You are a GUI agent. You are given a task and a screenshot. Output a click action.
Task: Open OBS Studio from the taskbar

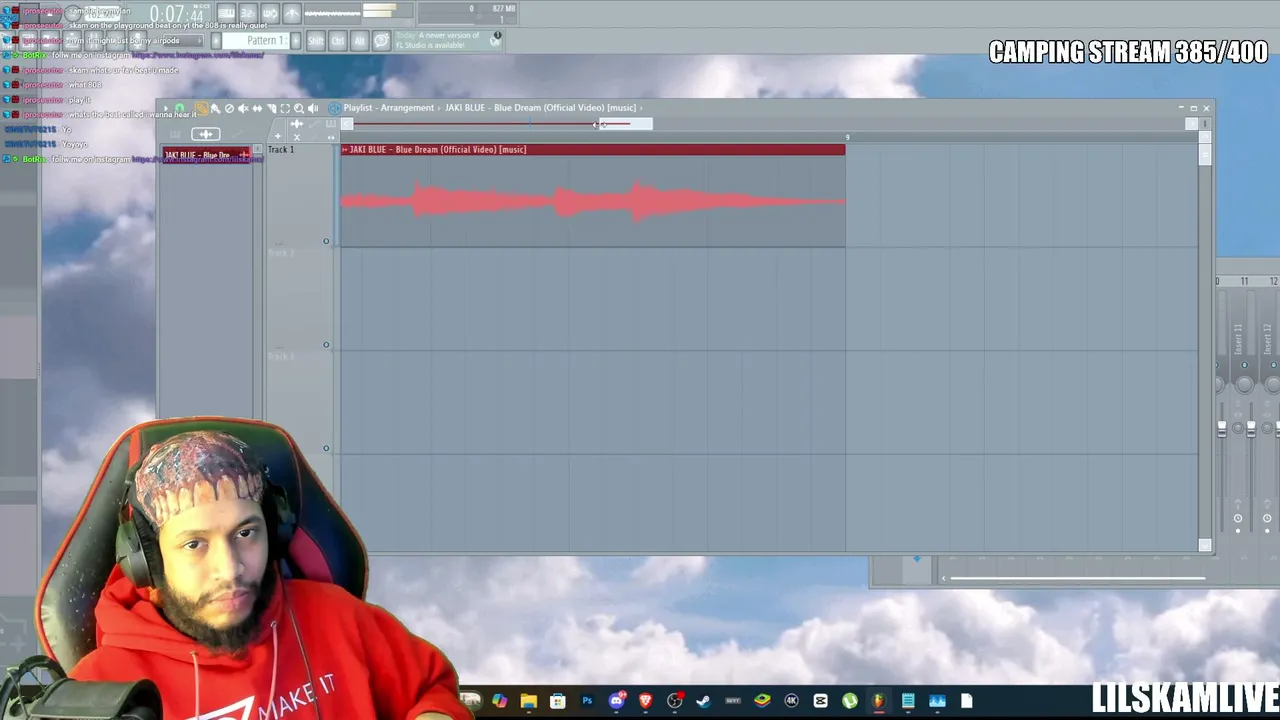click(675, 701)
